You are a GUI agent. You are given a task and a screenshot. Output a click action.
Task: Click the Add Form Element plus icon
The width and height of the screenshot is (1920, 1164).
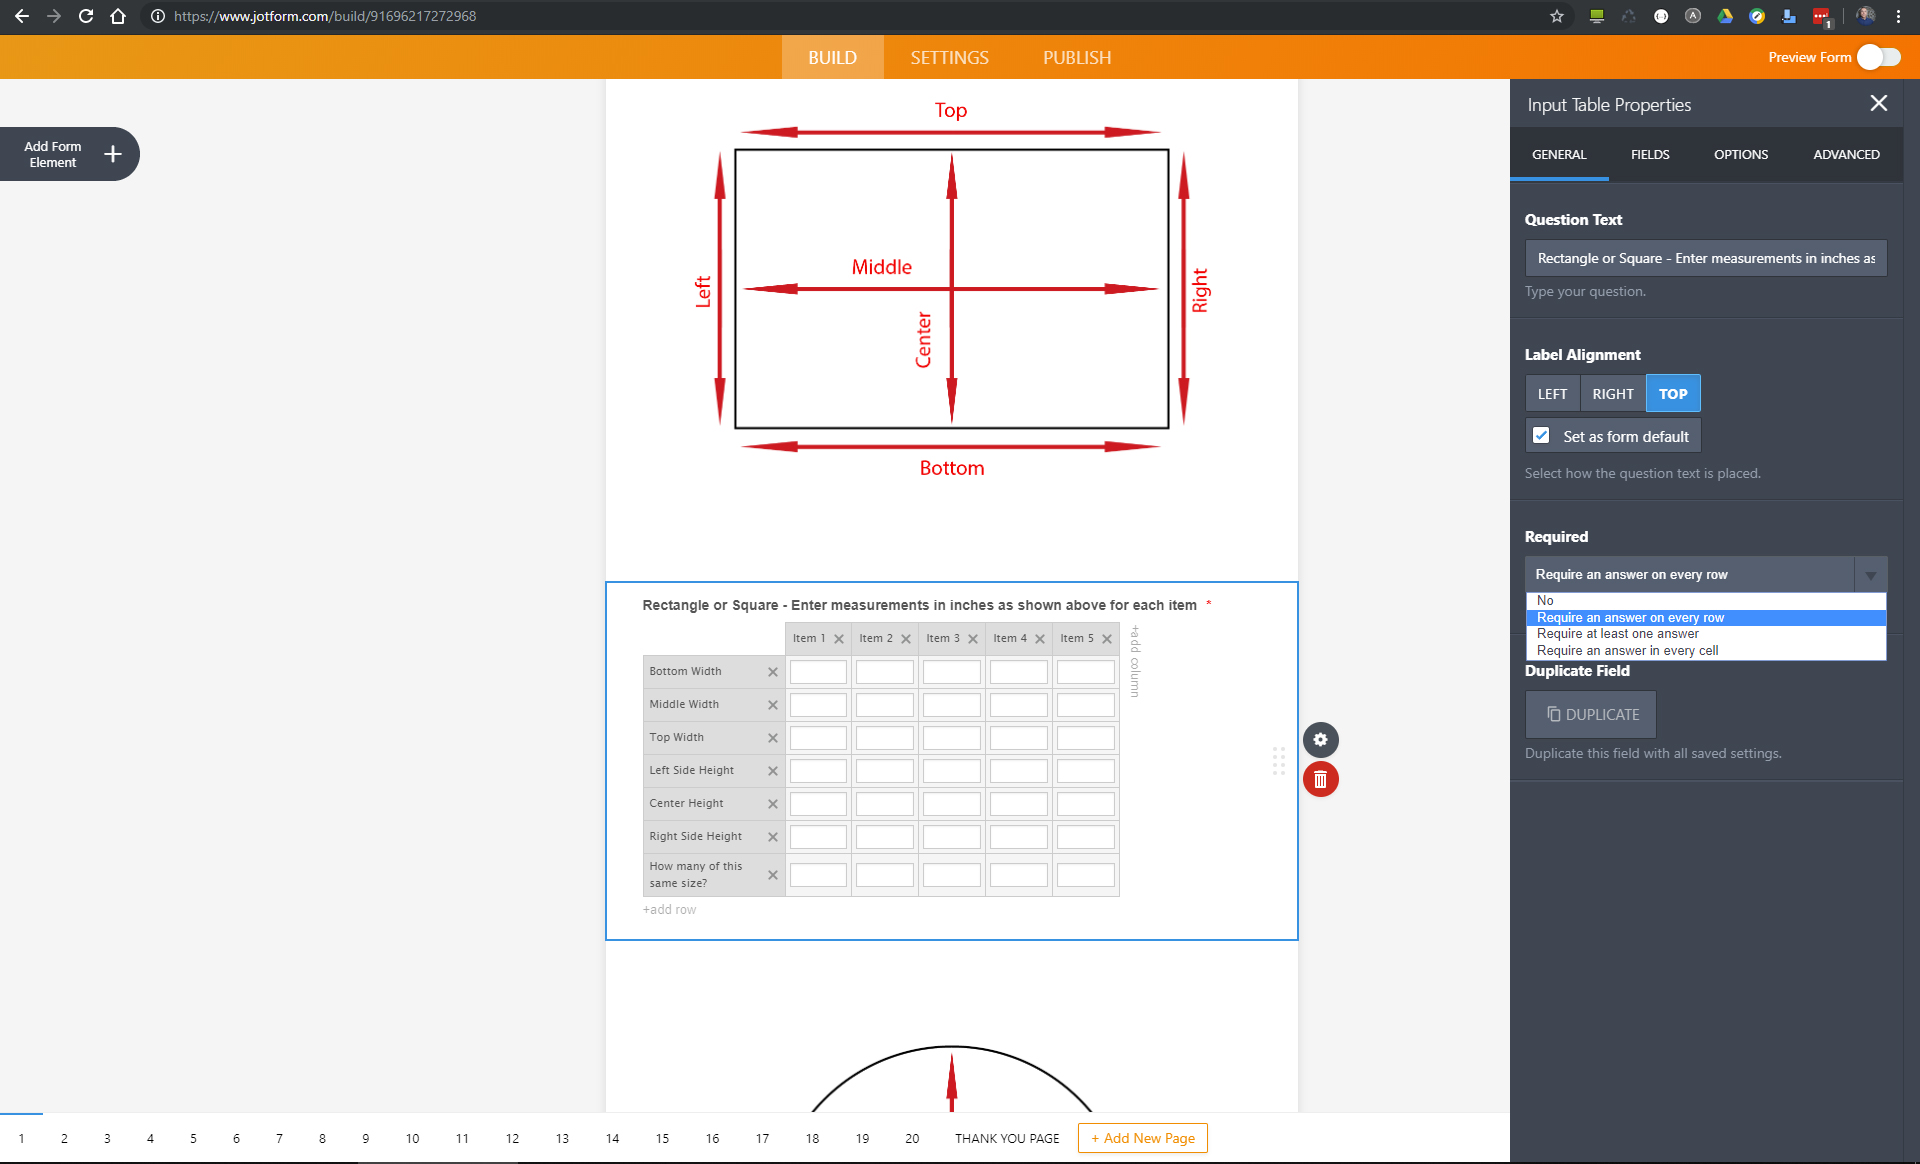point(113,154)
